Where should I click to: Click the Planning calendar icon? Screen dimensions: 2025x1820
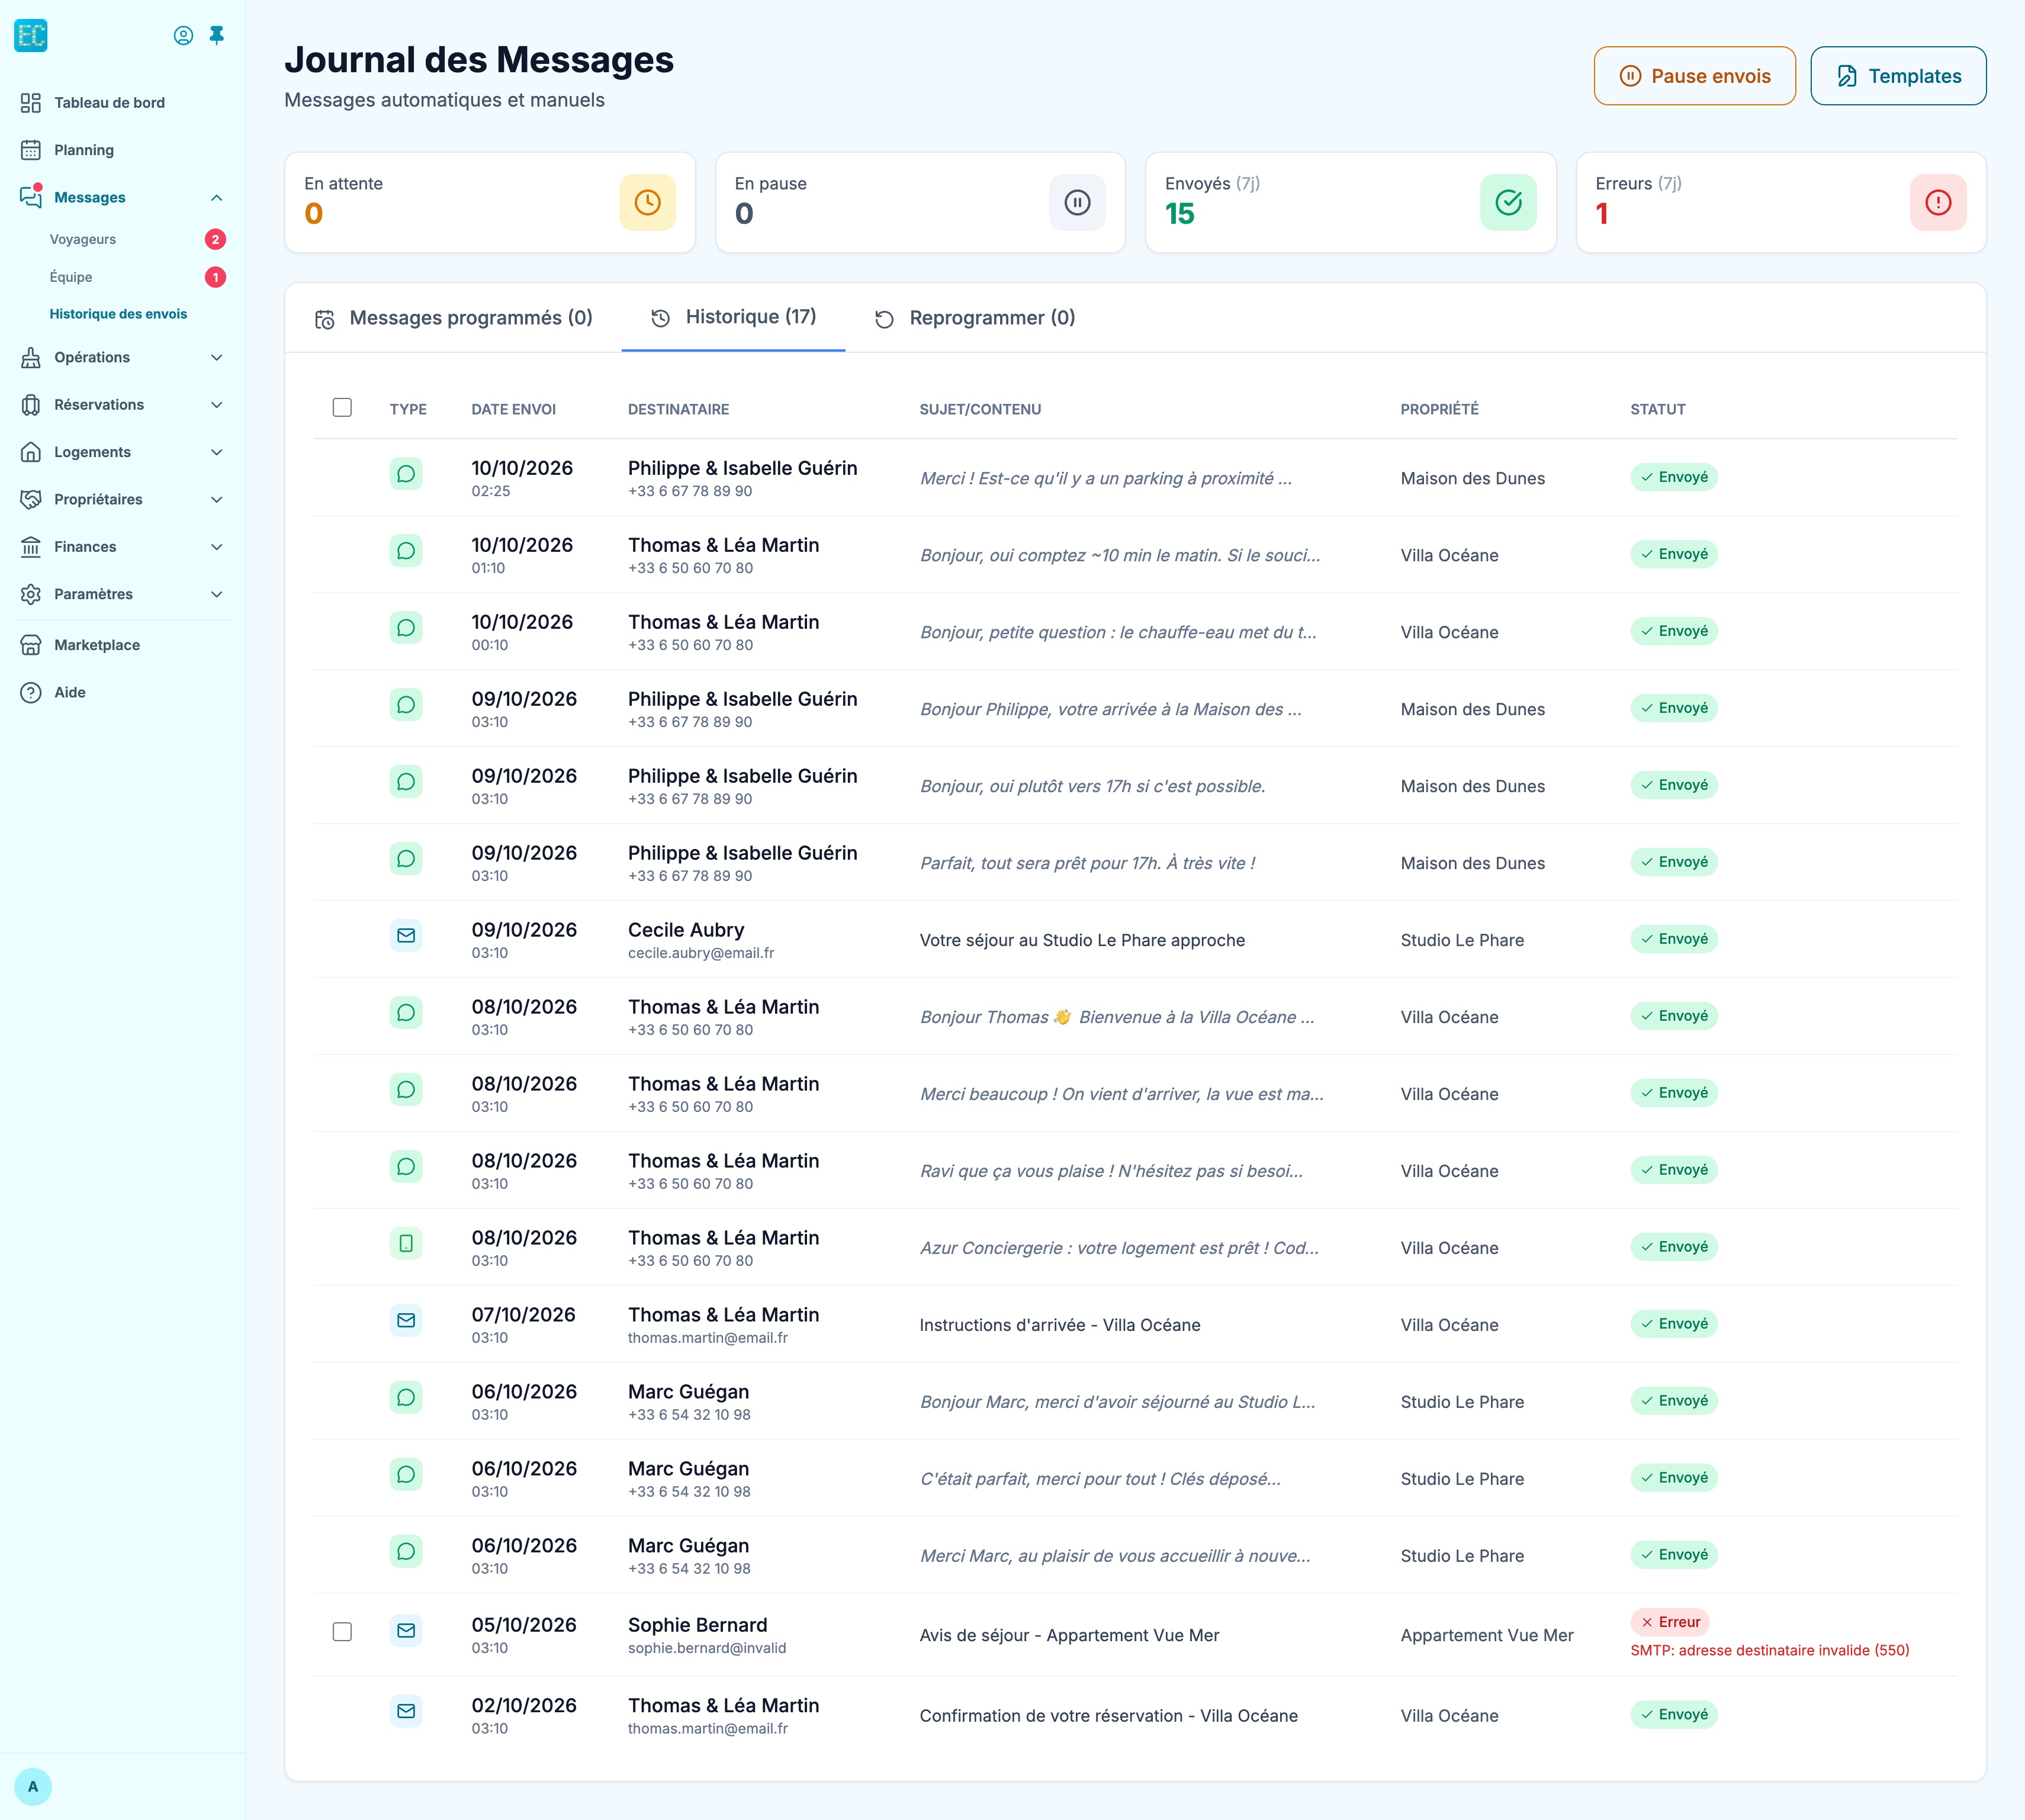point(31,150)
